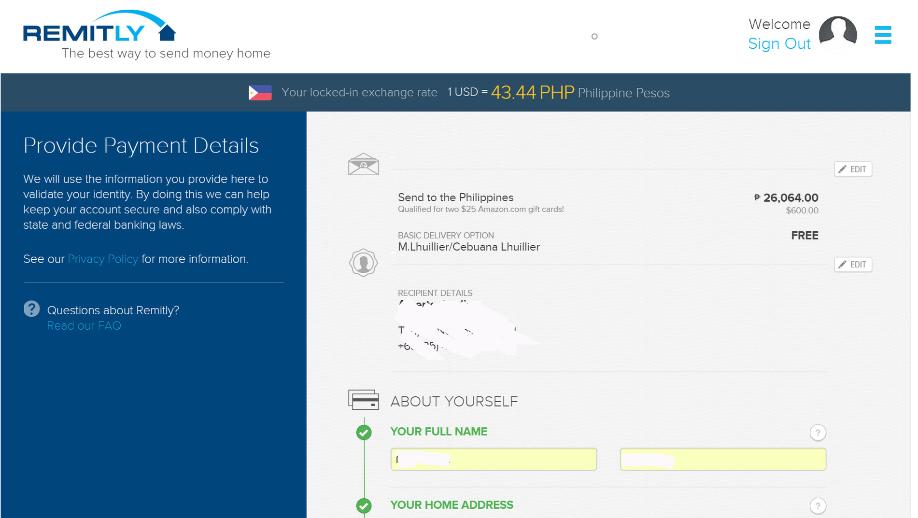Select the ₱ 26,064.00 amount
The image size is (918, 518).
pos(786,198)
